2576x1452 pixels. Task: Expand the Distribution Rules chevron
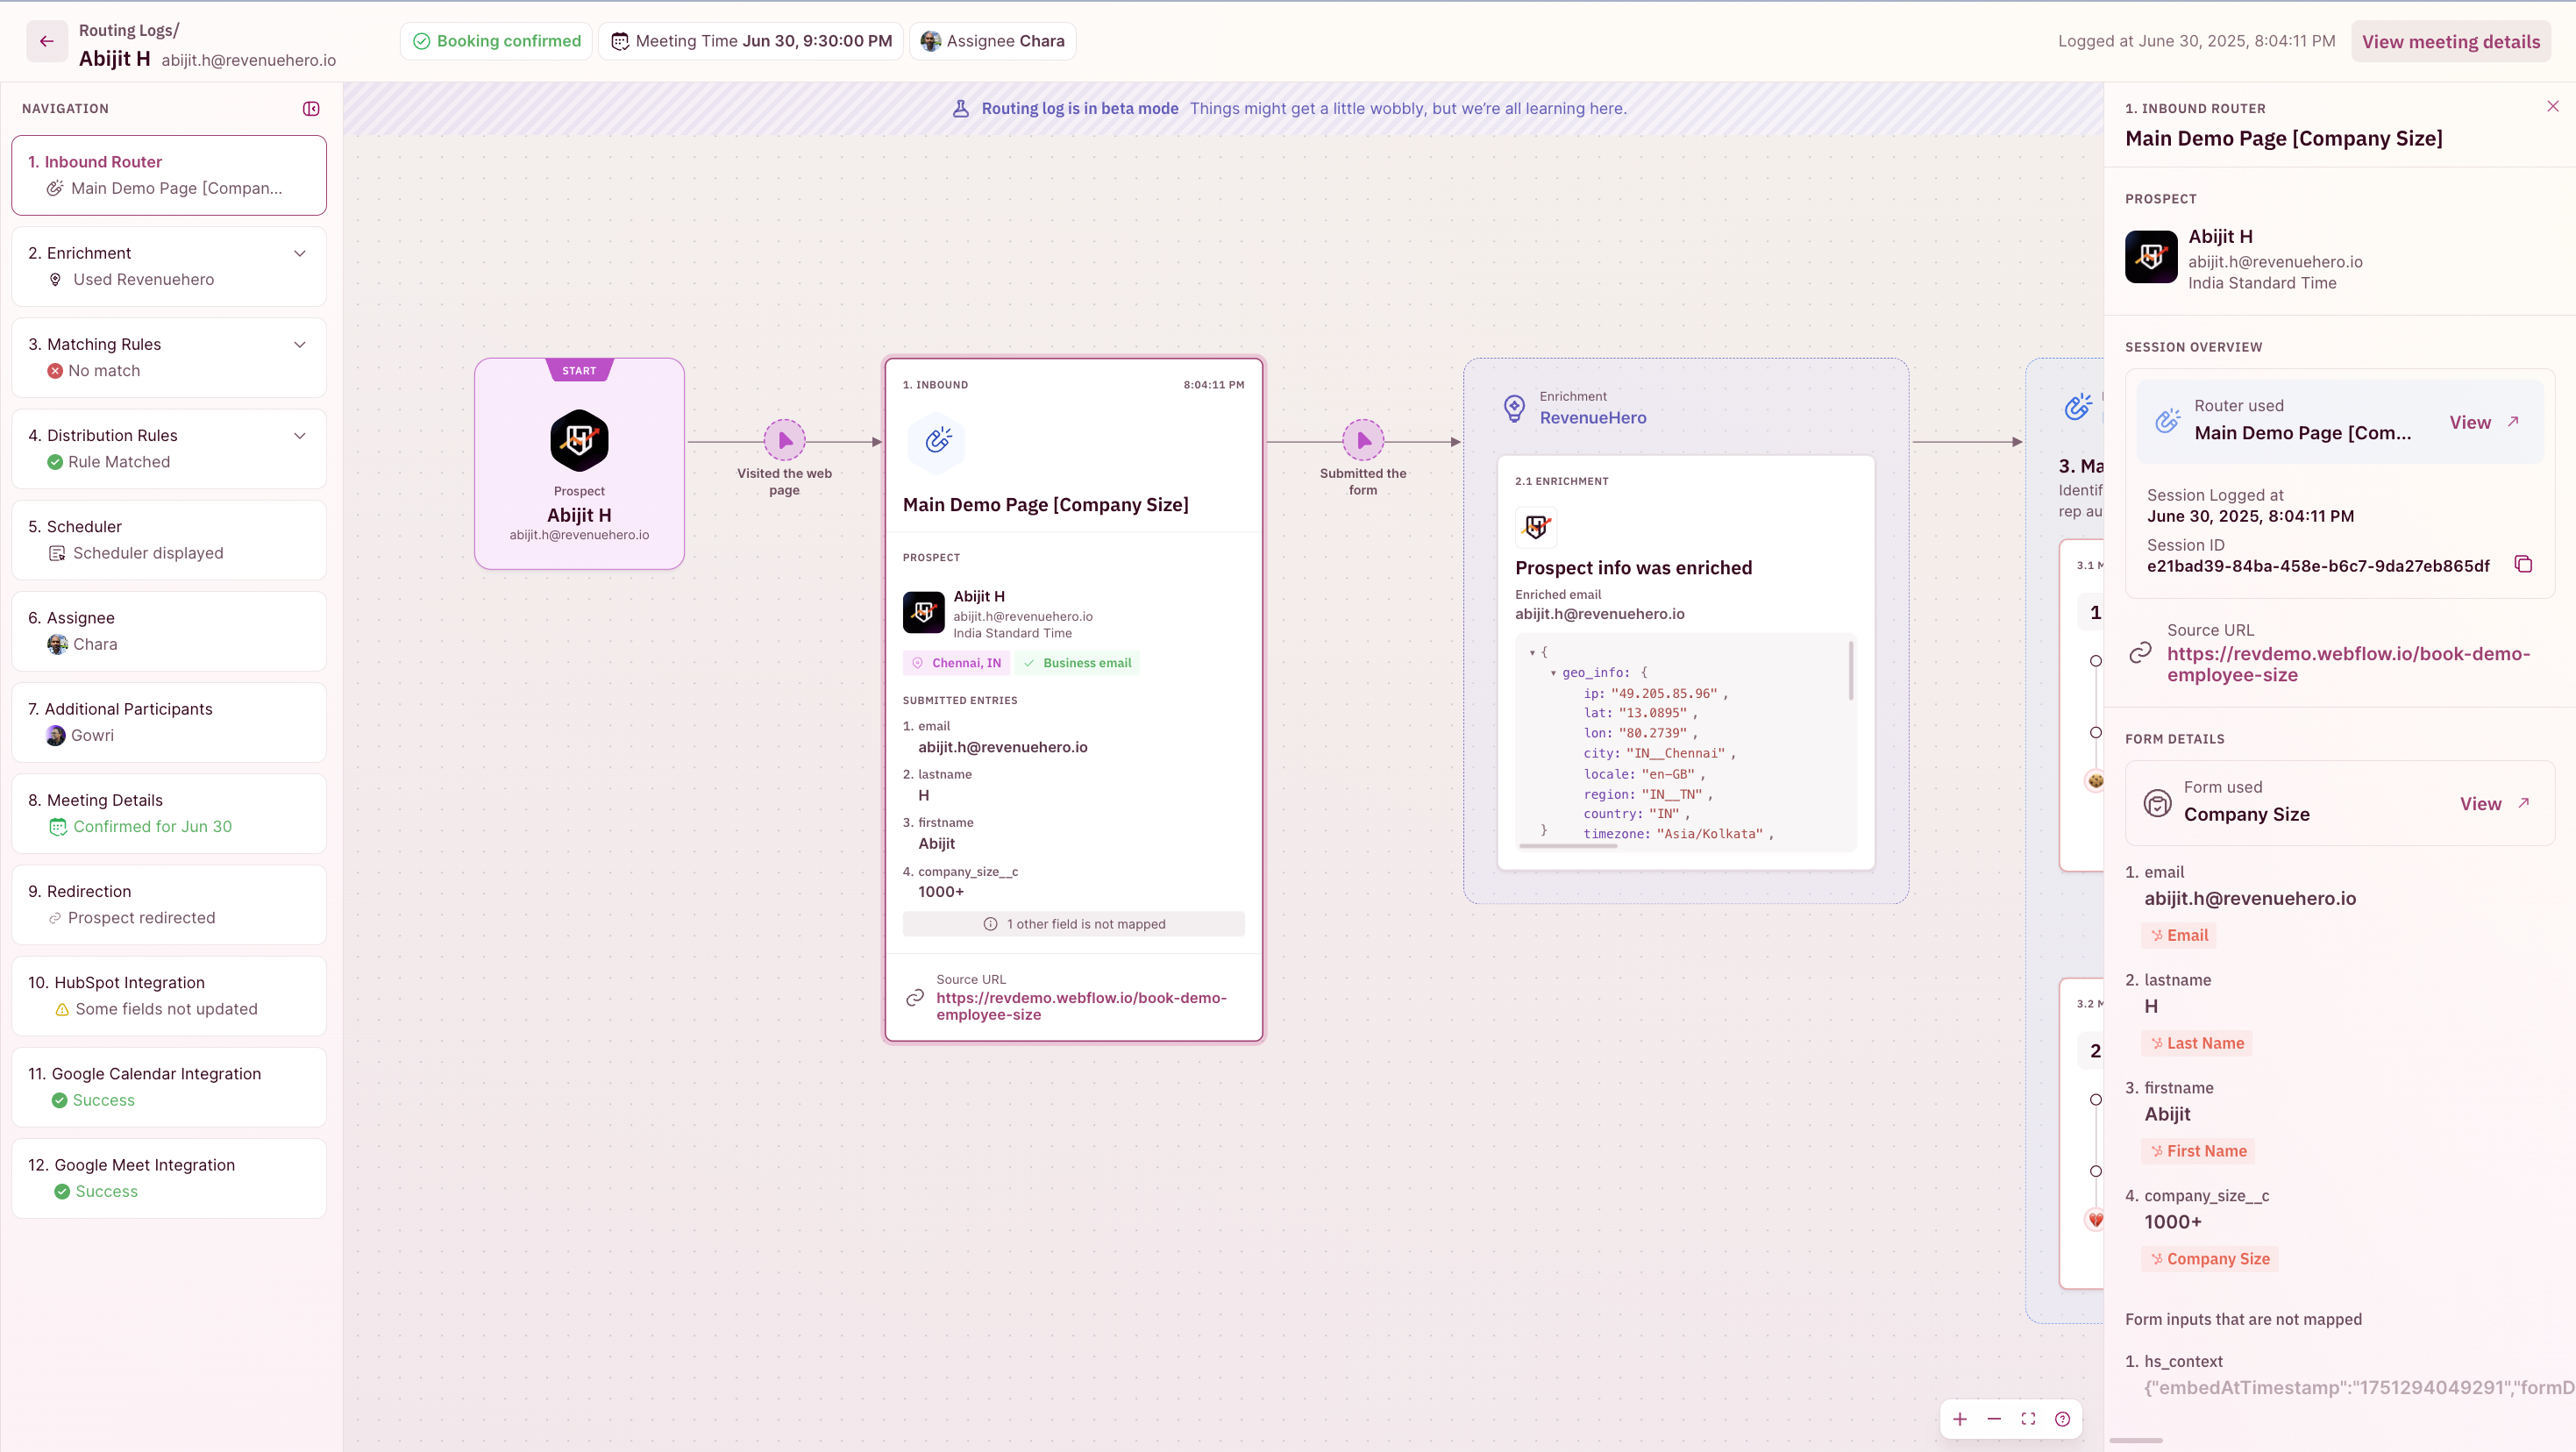[x=299, y=435]
